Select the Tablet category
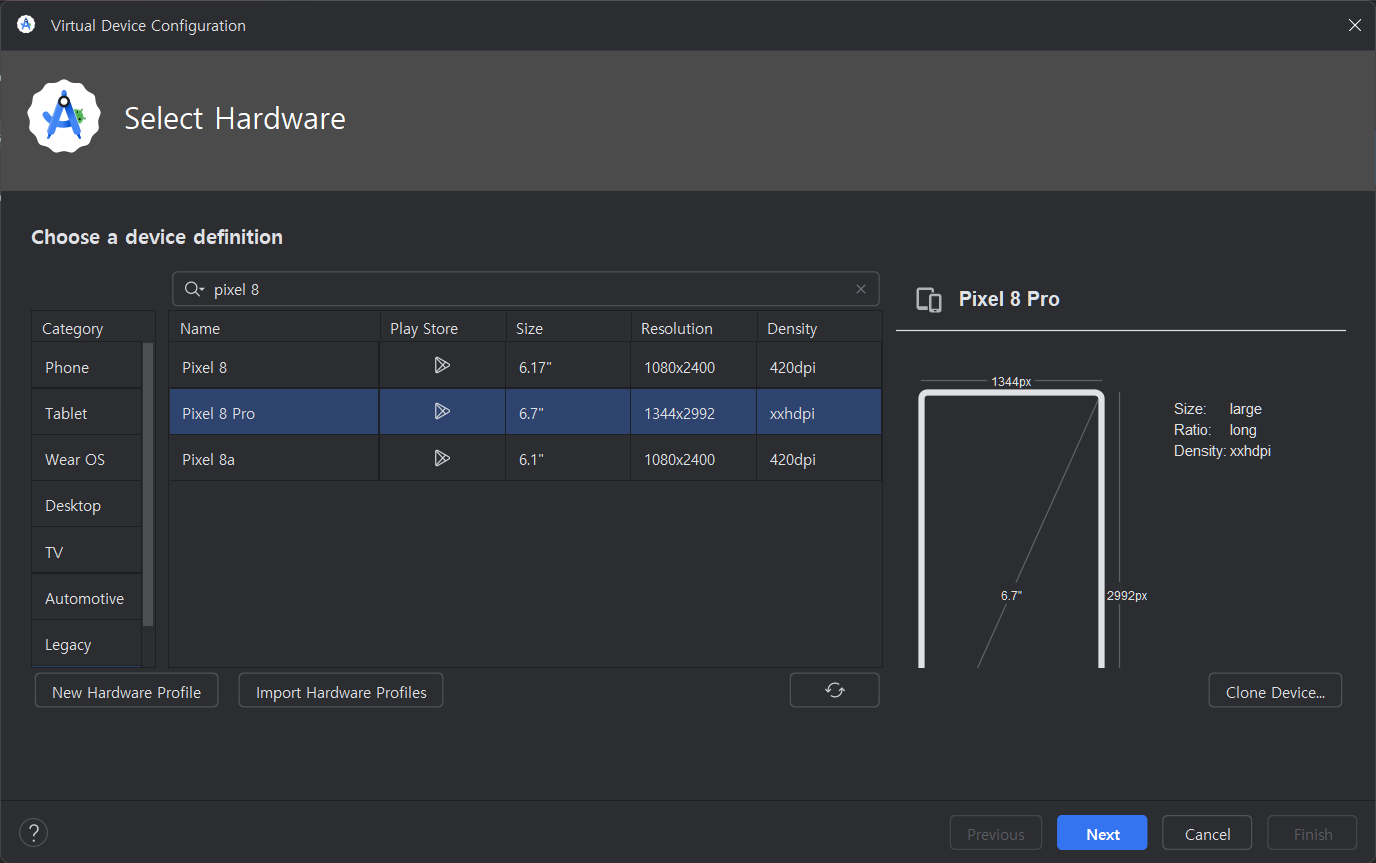 pos(87,413)
